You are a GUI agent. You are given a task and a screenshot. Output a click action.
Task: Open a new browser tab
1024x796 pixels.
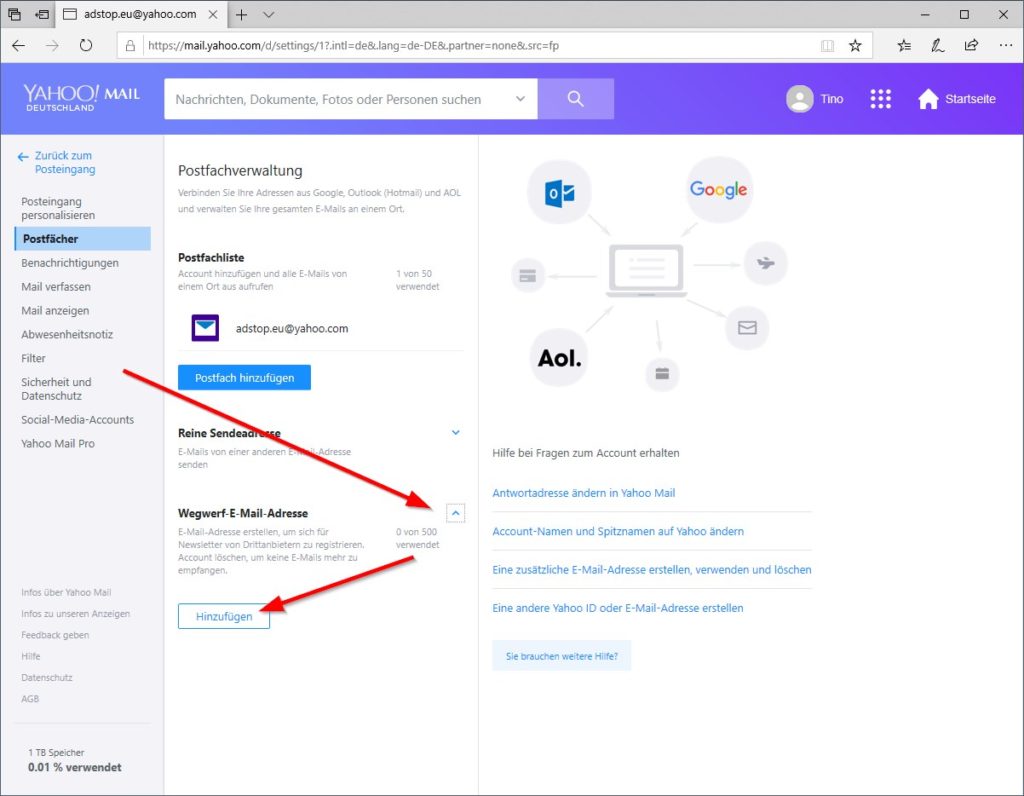242,14
